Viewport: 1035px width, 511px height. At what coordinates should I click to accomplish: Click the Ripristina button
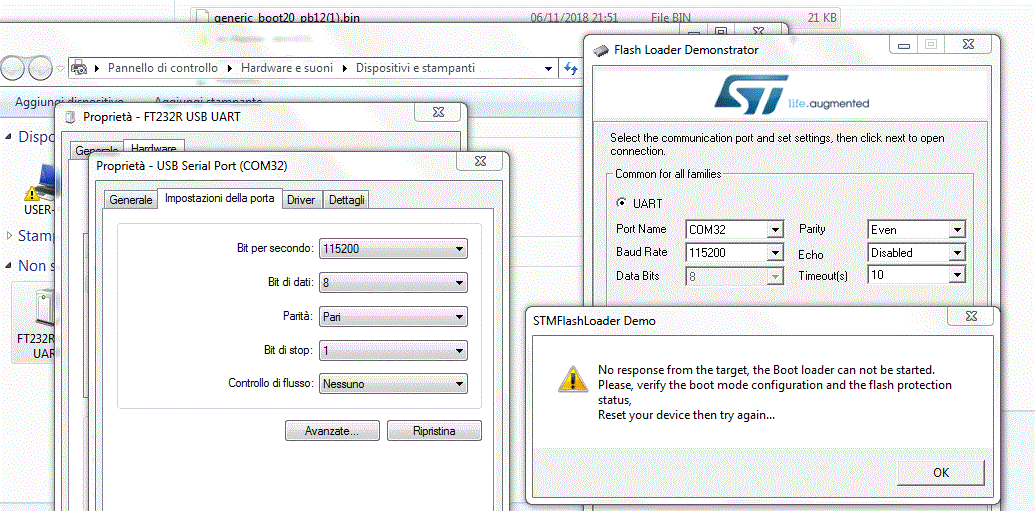(x=434, y=431)
